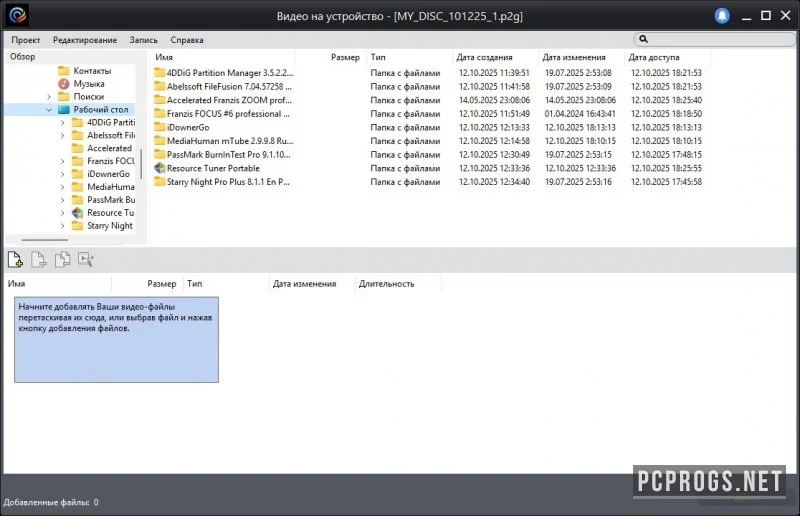
Task: Open the Запись menu
Action: (x=143, y=40)
